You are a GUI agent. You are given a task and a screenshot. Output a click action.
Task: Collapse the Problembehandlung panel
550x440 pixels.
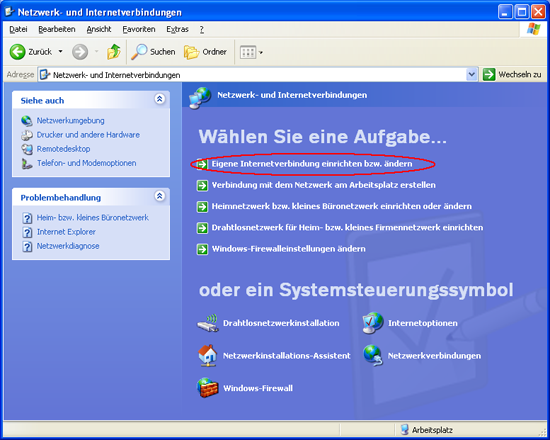pos(160,196)
